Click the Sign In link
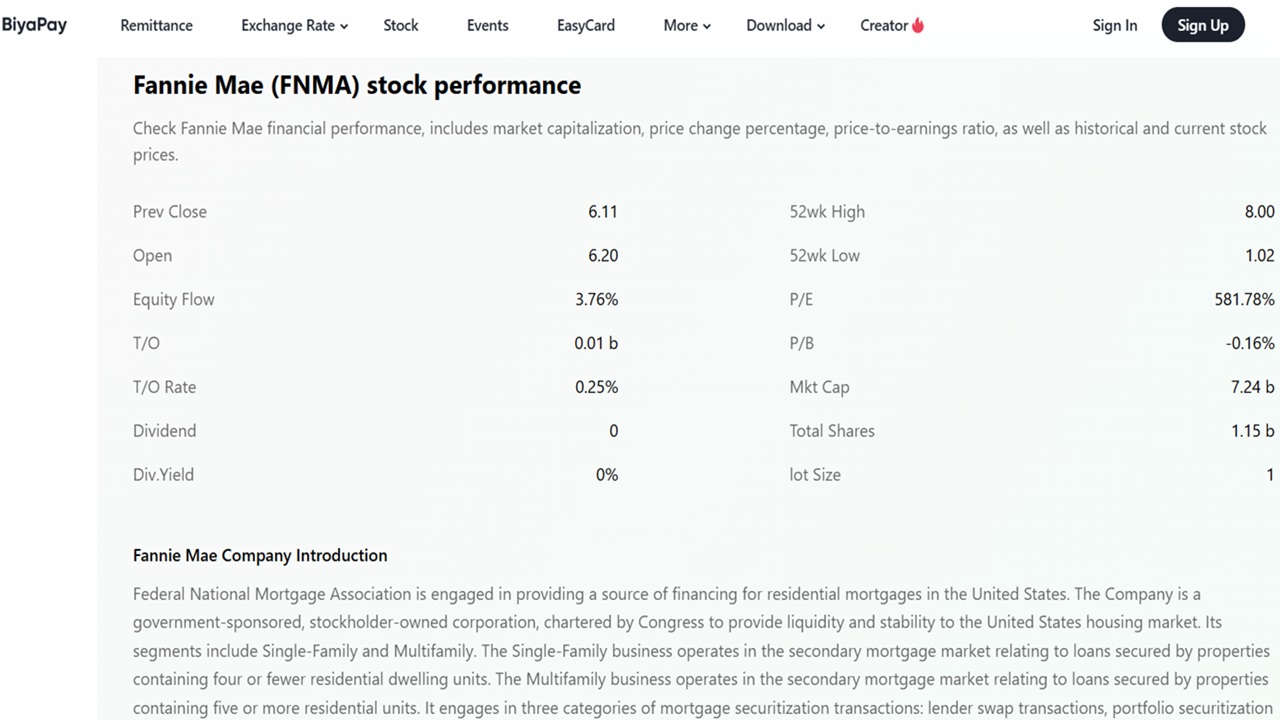 (x=1115, y=25)
